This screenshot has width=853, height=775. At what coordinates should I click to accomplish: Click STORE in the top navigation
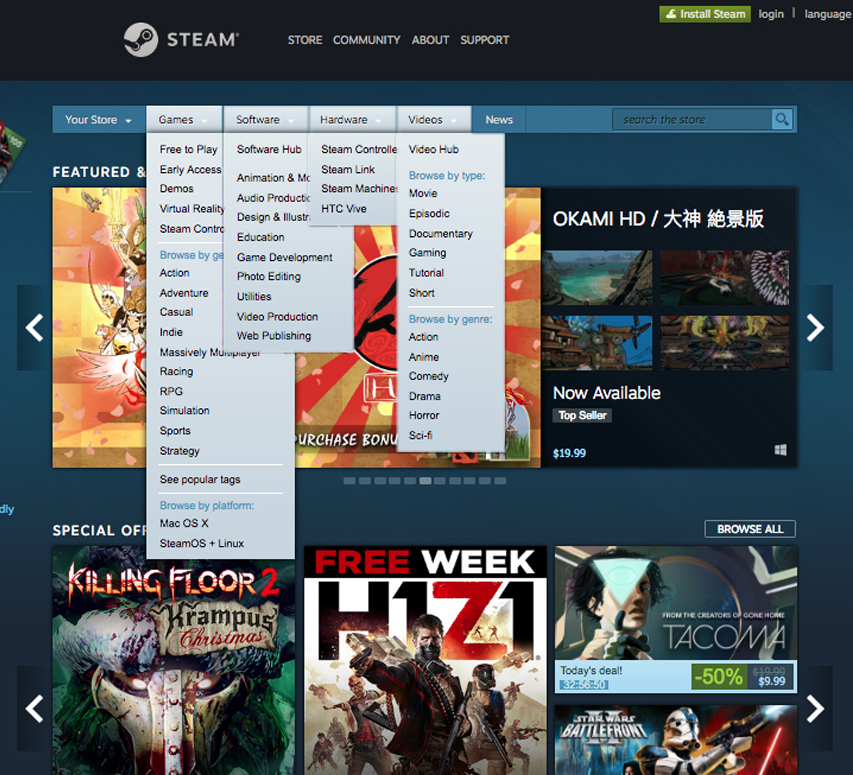point(305,40)
